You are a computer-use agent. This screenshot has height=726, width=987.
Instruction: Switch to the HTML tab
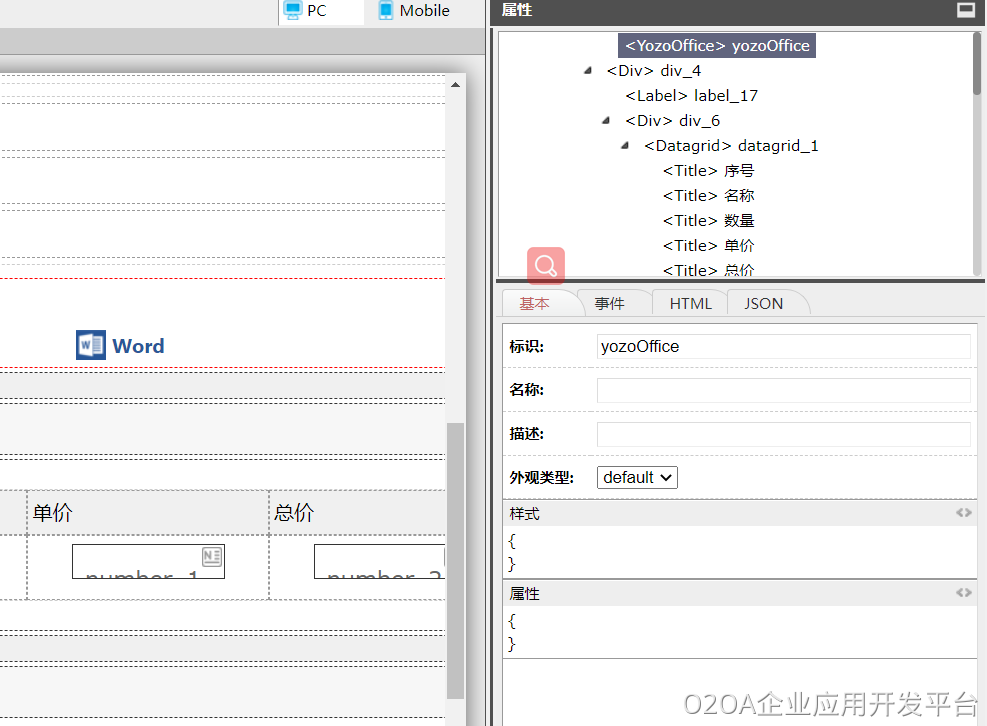pyautogui.click(x=690, y=304)
